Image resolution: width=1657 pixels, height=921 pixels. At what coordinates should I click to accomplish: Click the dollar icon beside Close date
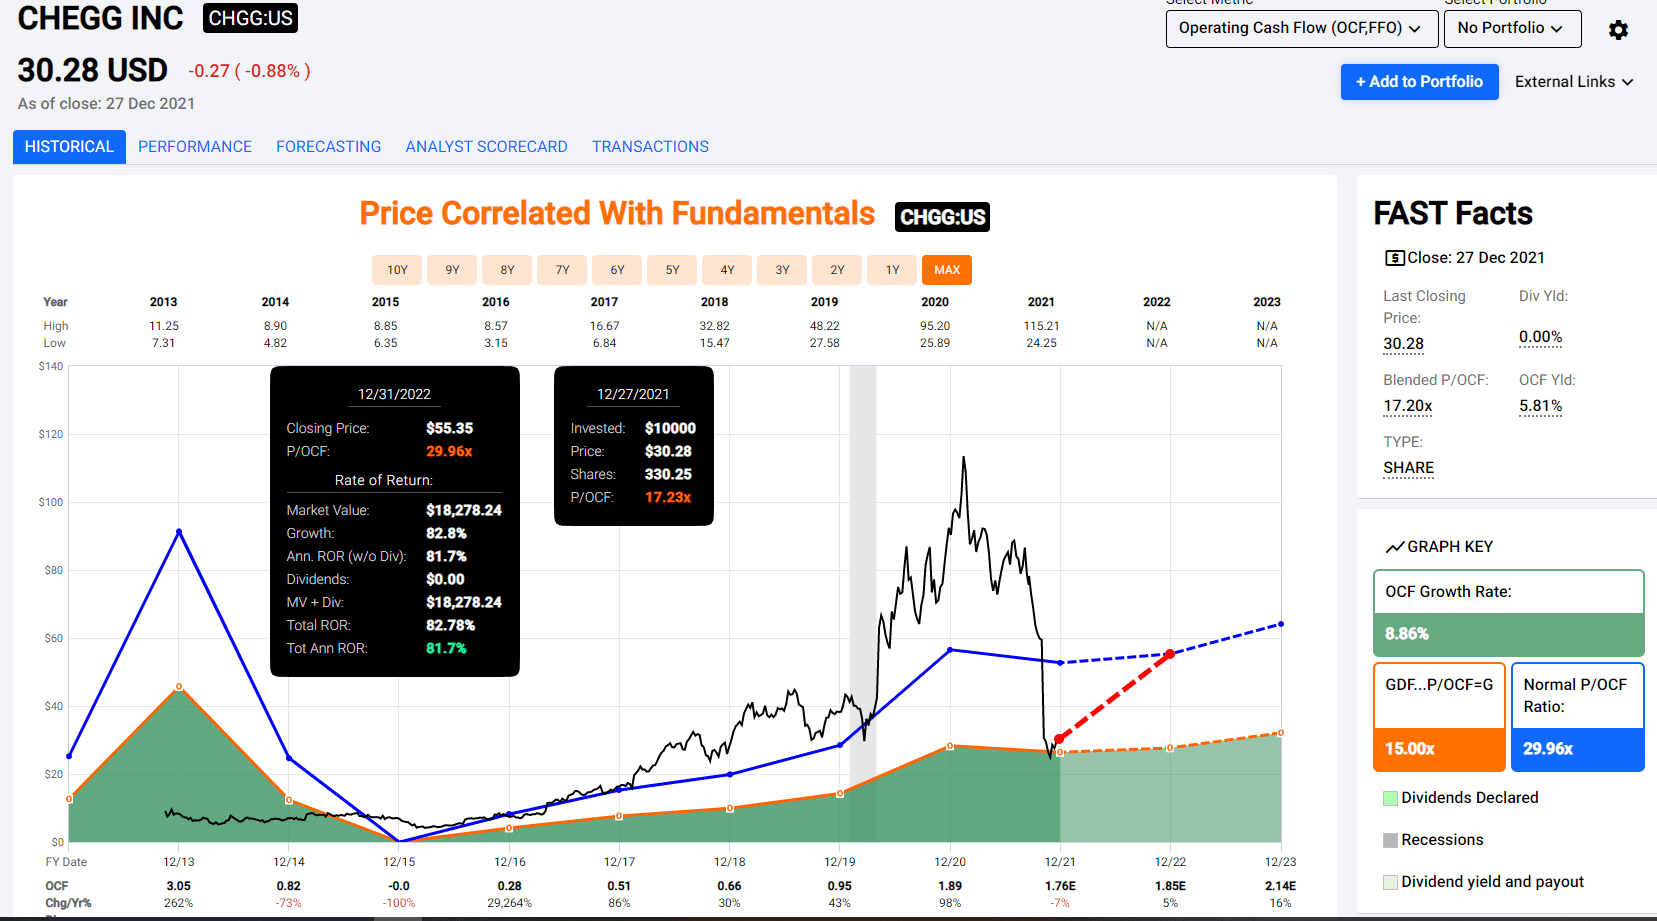pyautogui.click(x=1394, y=258)
